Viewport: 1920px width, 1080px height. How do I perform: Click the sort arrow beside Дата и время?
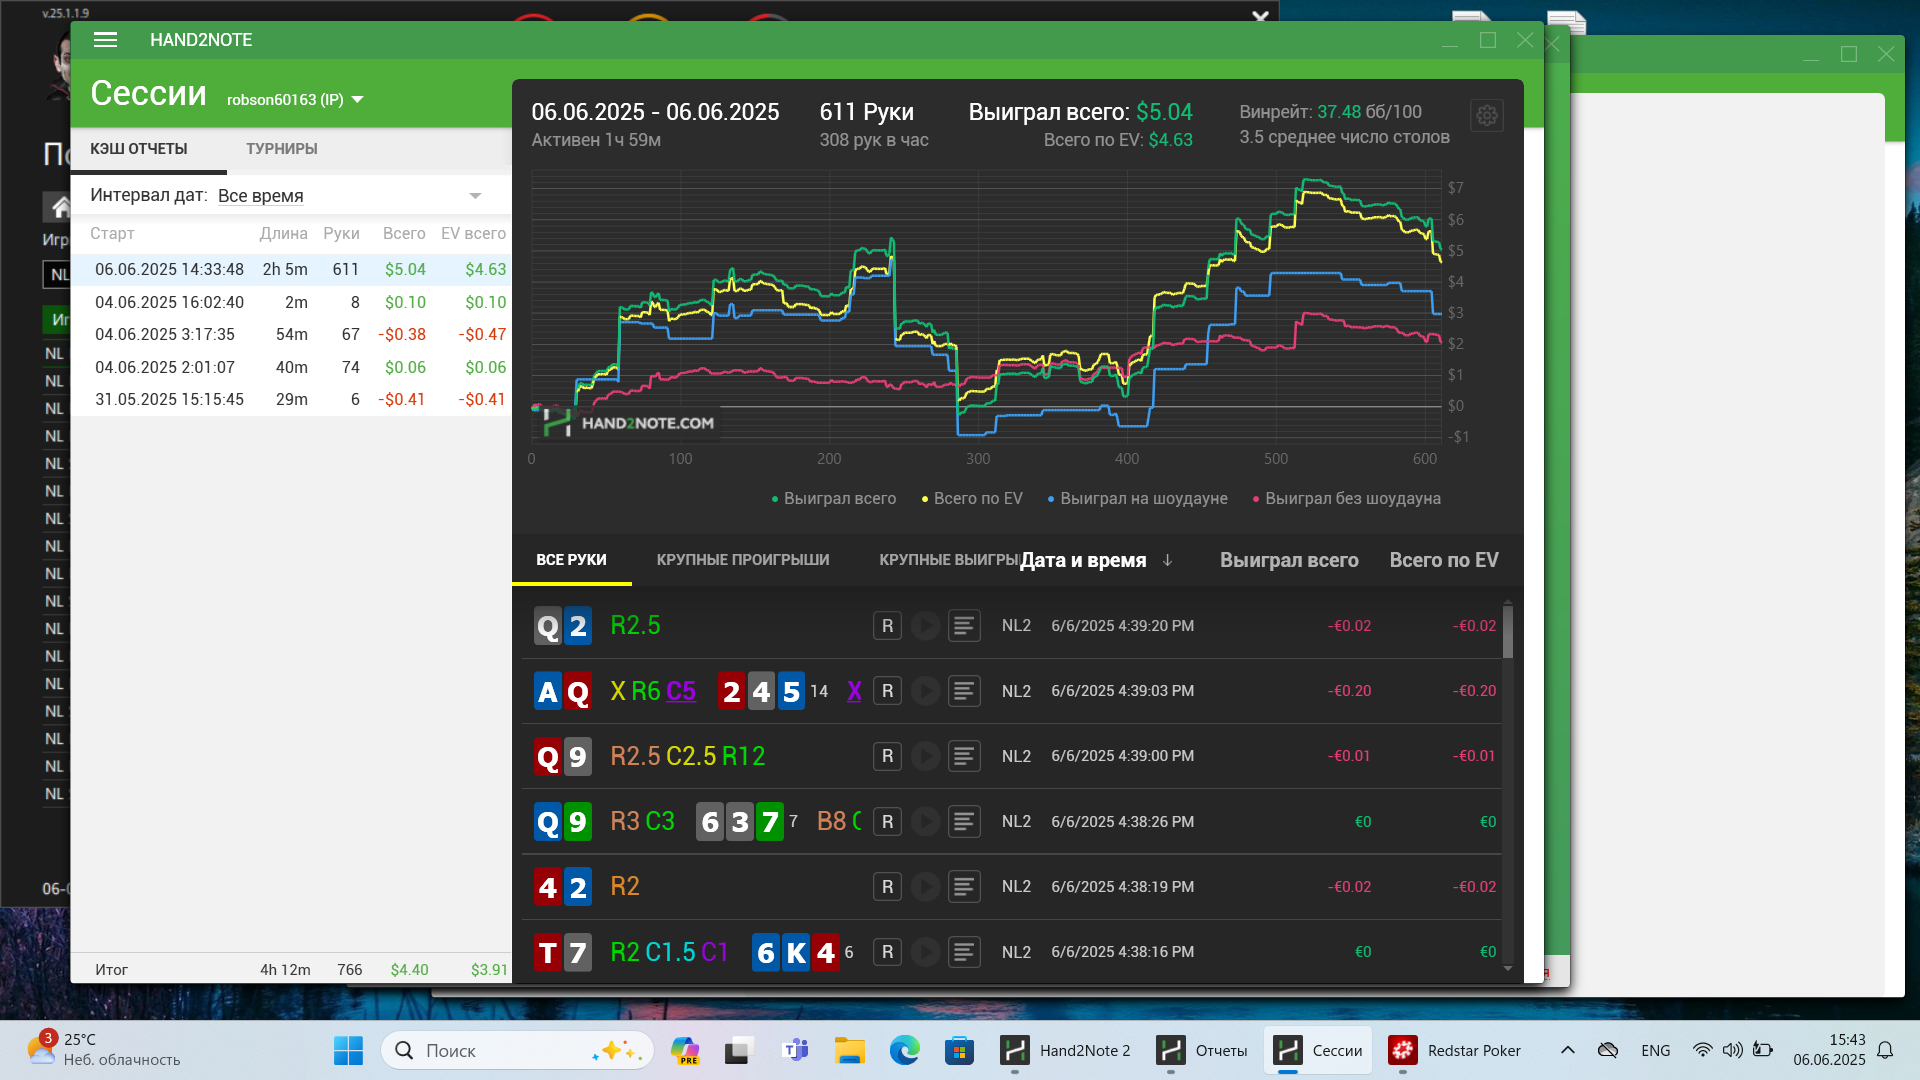coord(1167,560)
